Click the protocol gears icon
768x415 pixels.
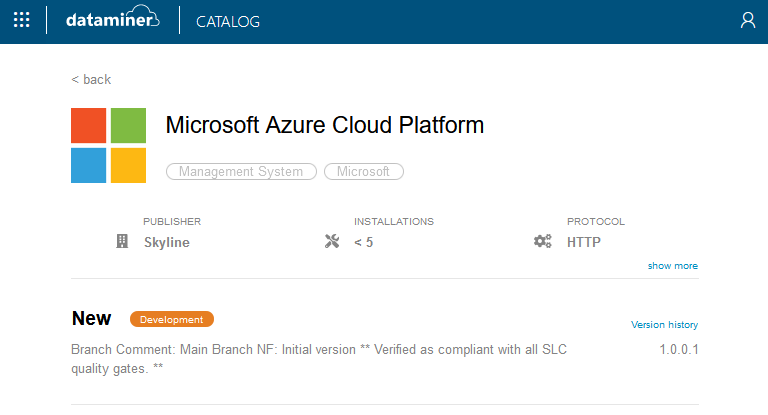coord(543,241)
